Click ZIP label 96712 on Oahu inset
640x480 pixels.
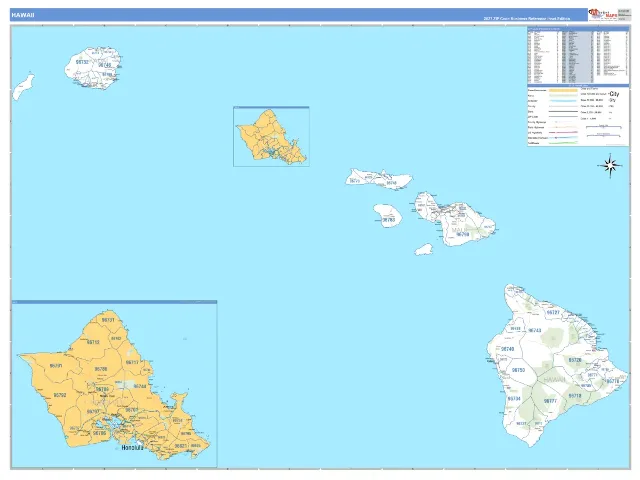[93, 342]
